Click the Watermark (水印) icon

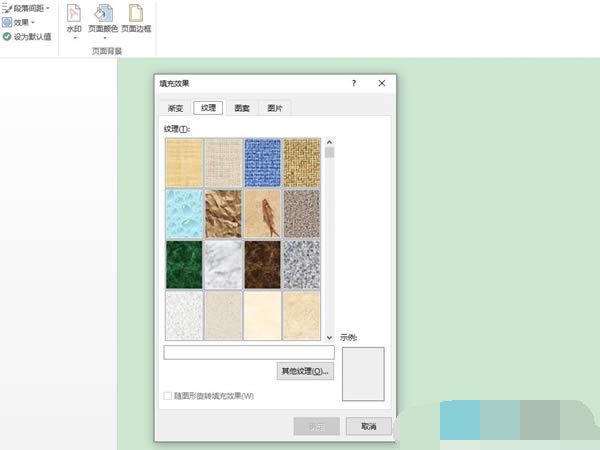pos(73,14)
